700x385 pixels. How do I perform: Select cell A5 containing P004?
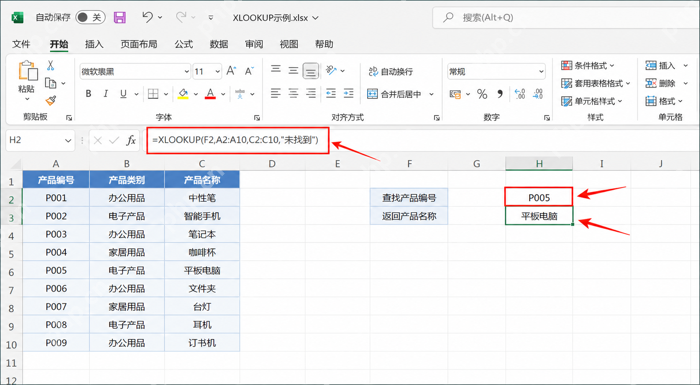[56, 252]
